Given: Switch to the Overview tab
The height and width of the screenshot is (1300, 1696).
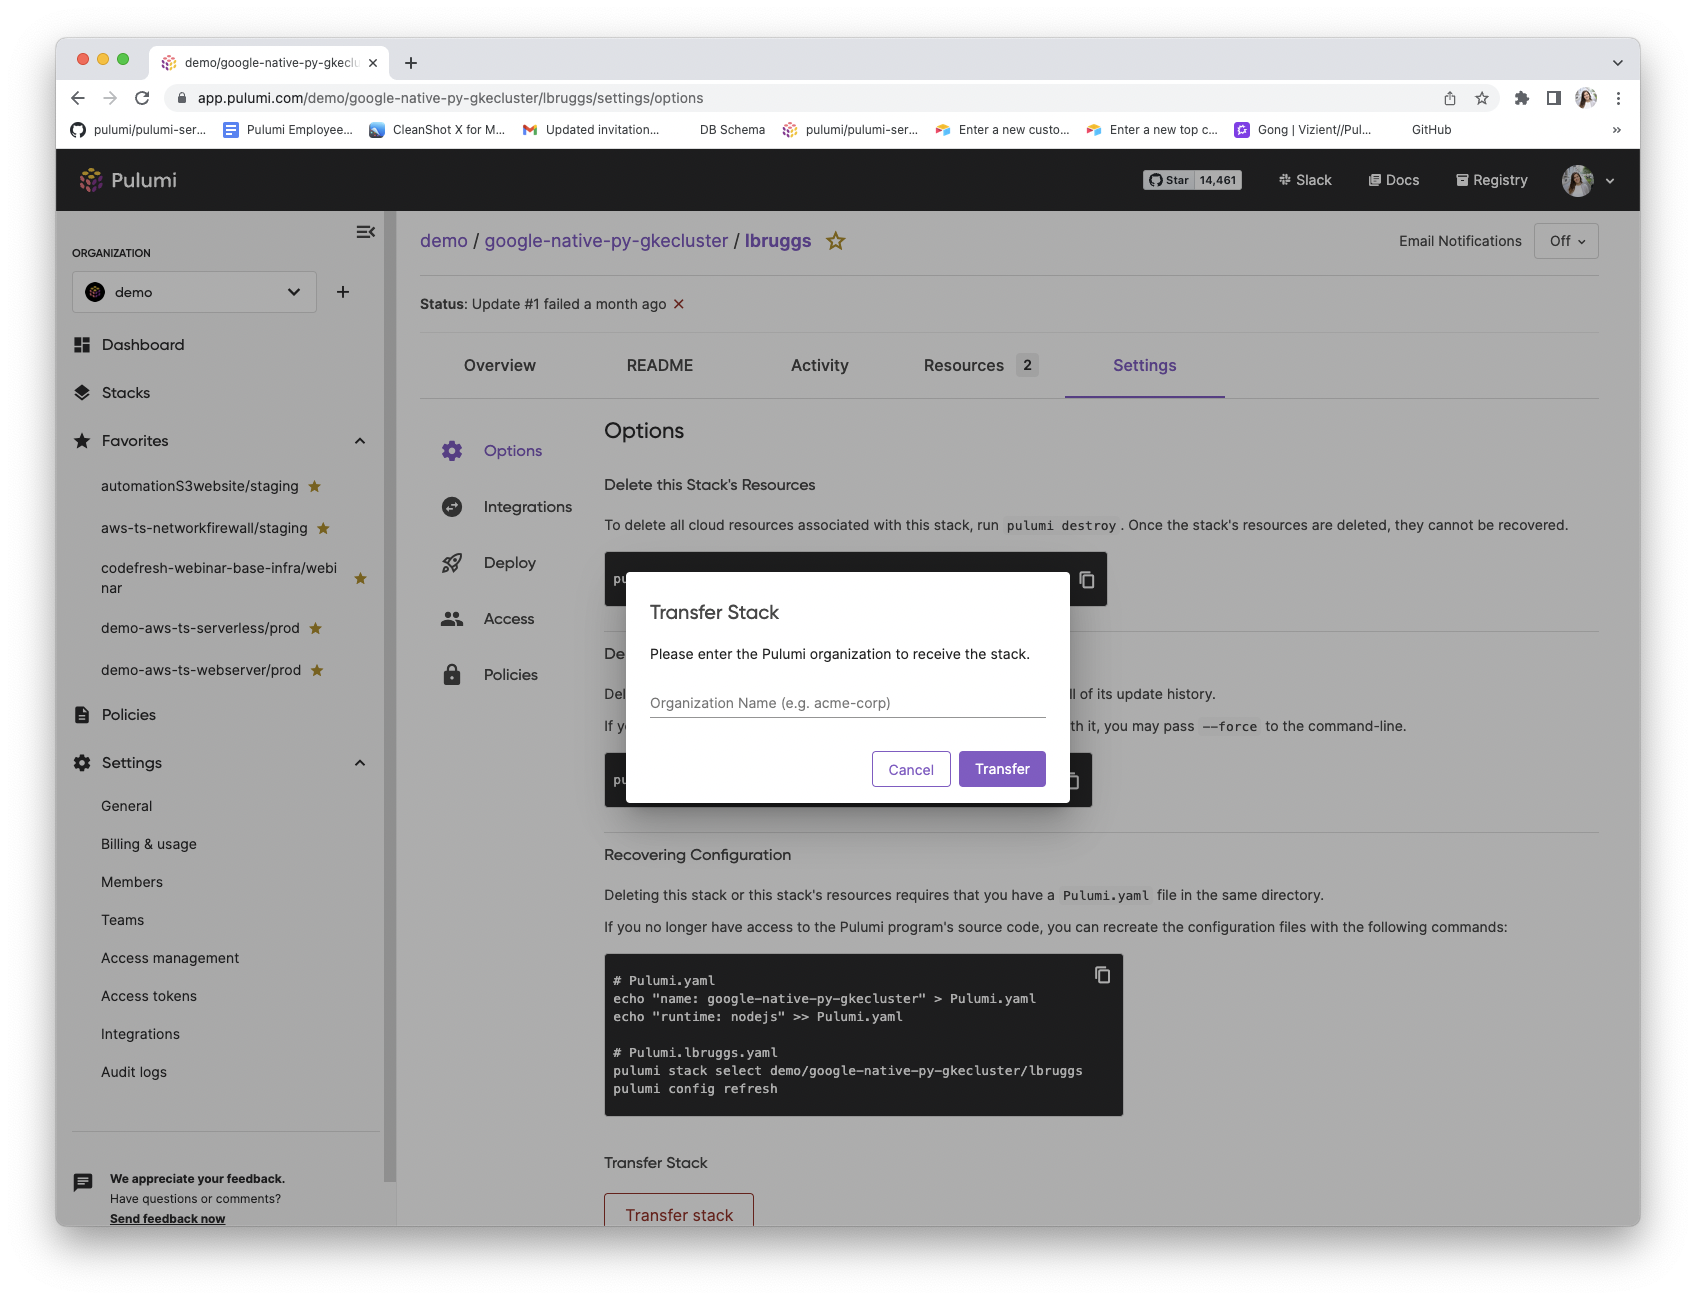Looking at the screenshot, I should tap(500, 366).
